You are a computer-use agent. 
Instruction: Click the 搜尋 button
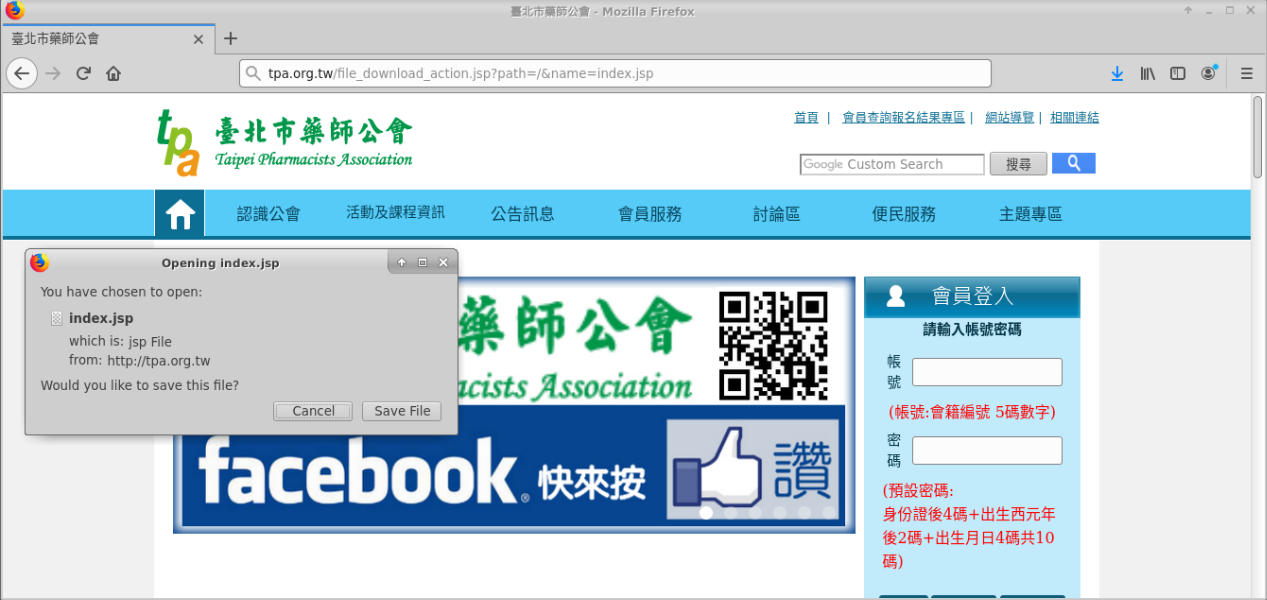point(1018,164)
